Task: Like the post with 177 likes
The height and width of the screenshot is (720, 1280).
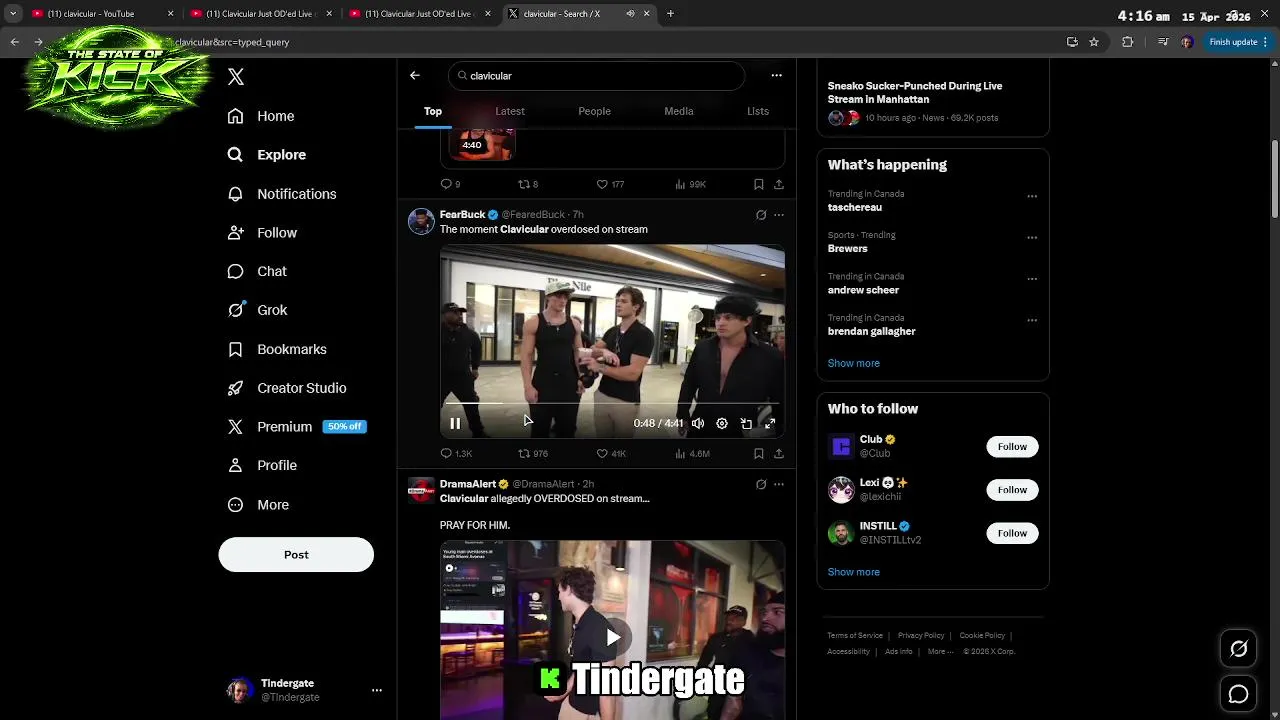Action: pyautogui.click(x=610, y=184)
